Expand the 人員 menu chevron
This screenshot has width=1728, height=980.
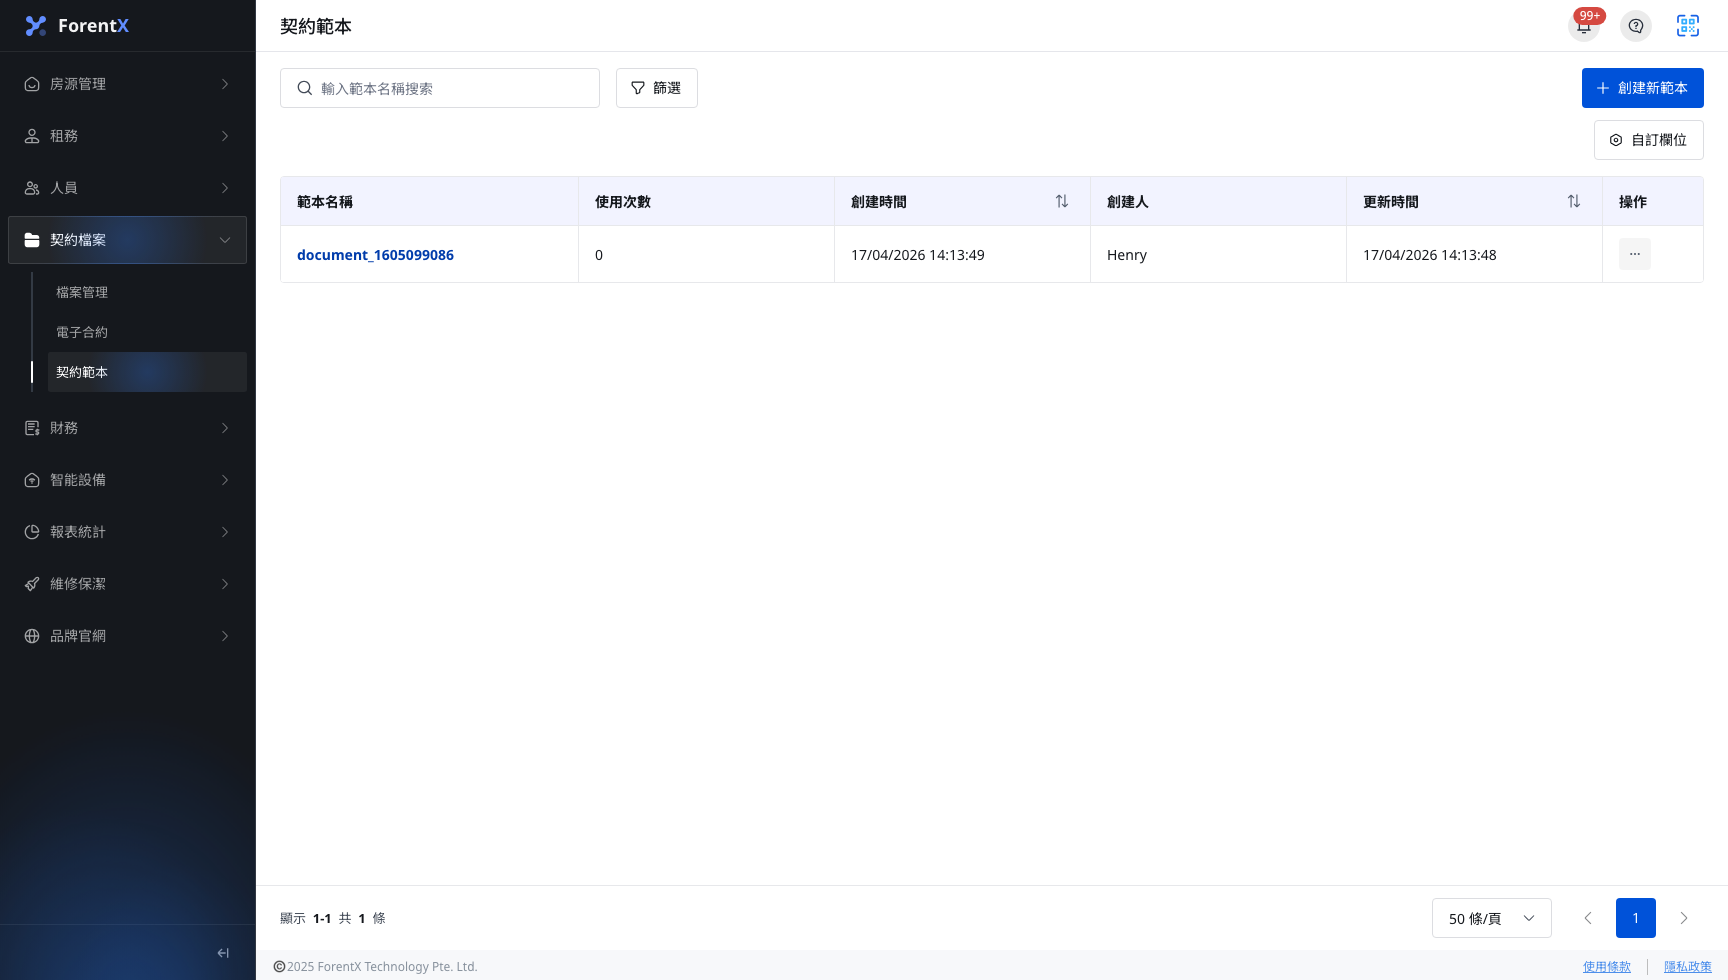225,188
